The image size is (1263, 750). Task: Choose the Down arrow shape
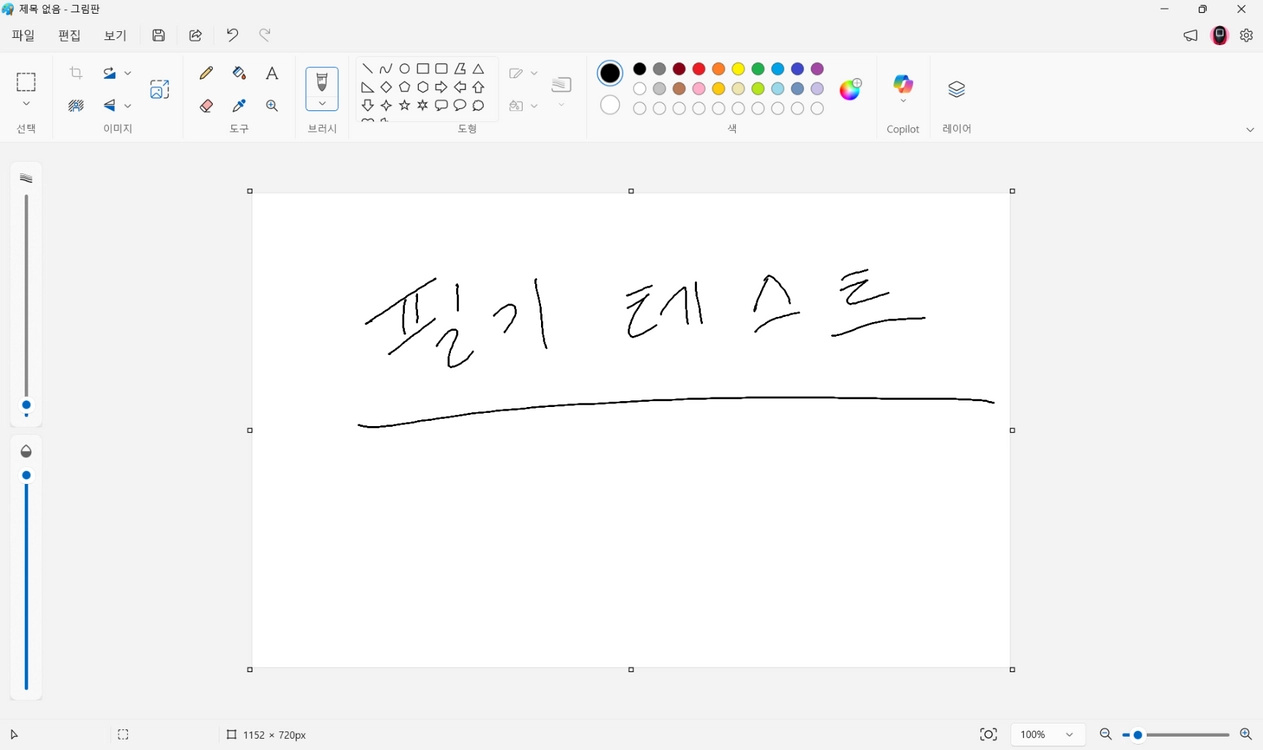pyautogui.click(x=367, y=105)
